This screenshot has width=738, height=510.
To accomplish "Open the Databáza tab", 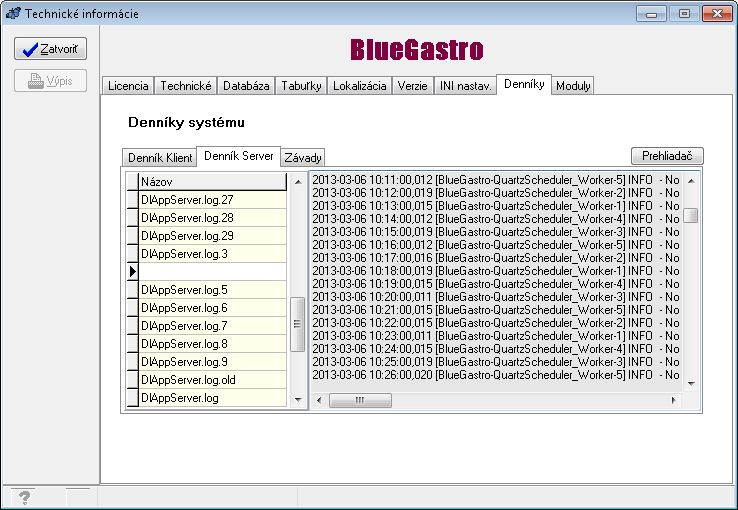I will (246, 86).
